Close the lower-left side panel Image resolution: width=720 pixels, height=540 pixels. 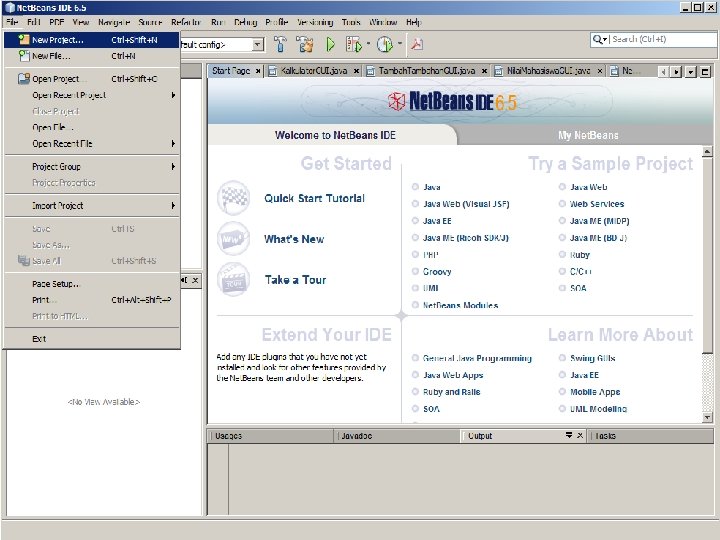click(x=195, y=280)
